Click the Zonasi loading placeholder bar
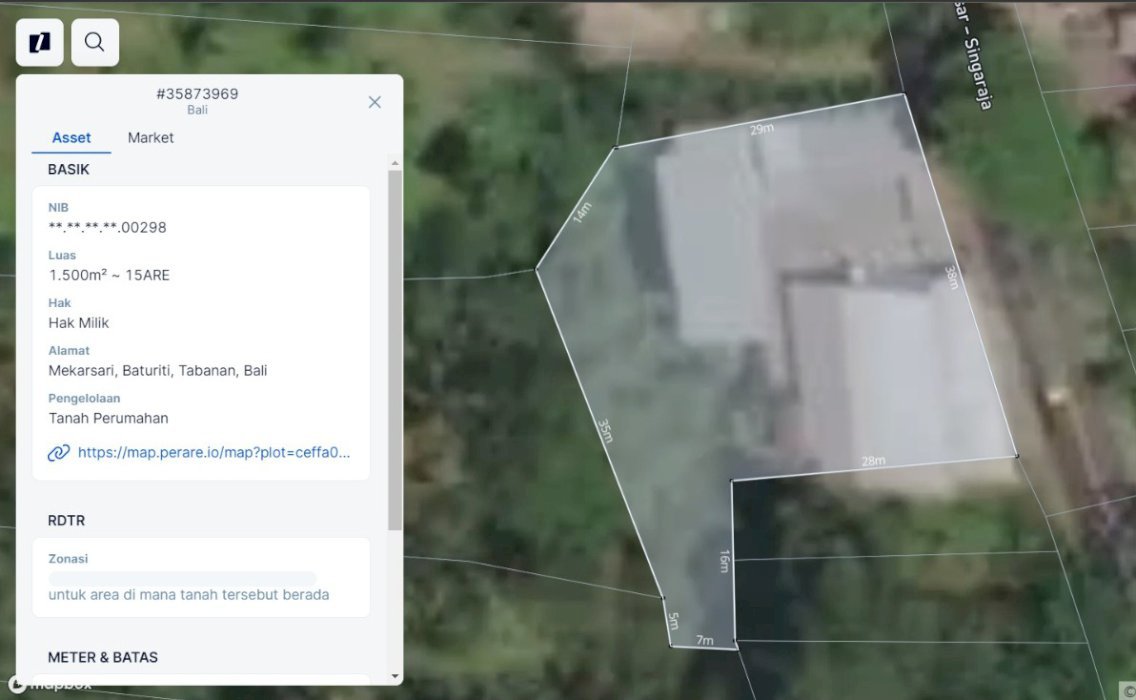Image resolution: width=1136 pixels, height=700 pixels. [x=182, y=579]
